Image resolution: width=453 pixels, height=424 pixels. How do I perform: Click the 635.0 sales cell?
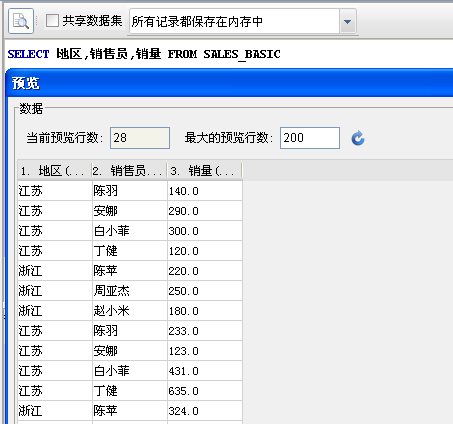pos(205,391)
